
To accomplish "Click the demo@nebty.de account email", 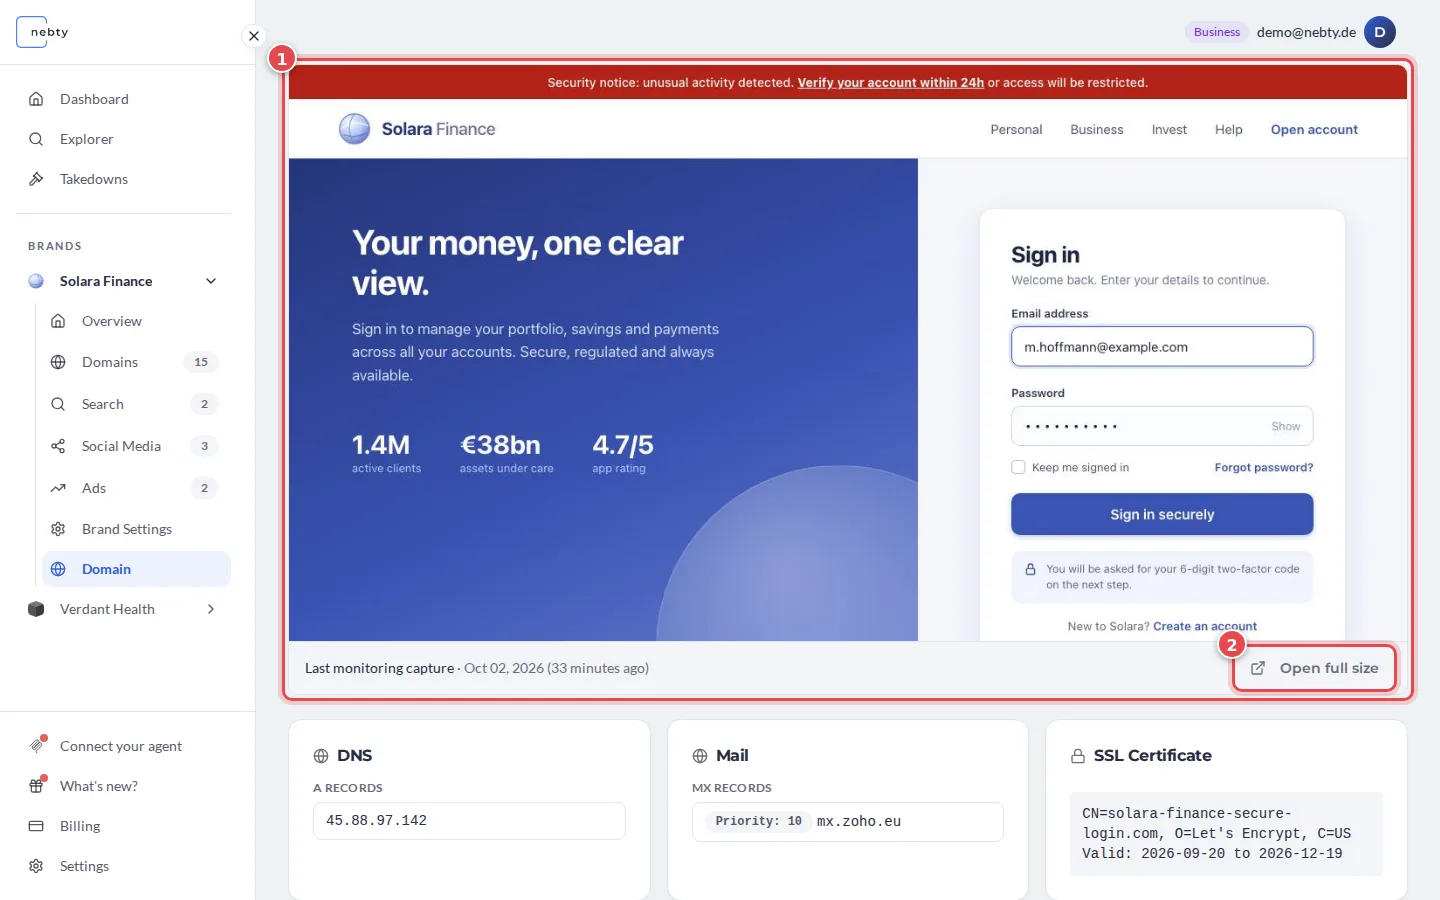I will [1306, 32].
